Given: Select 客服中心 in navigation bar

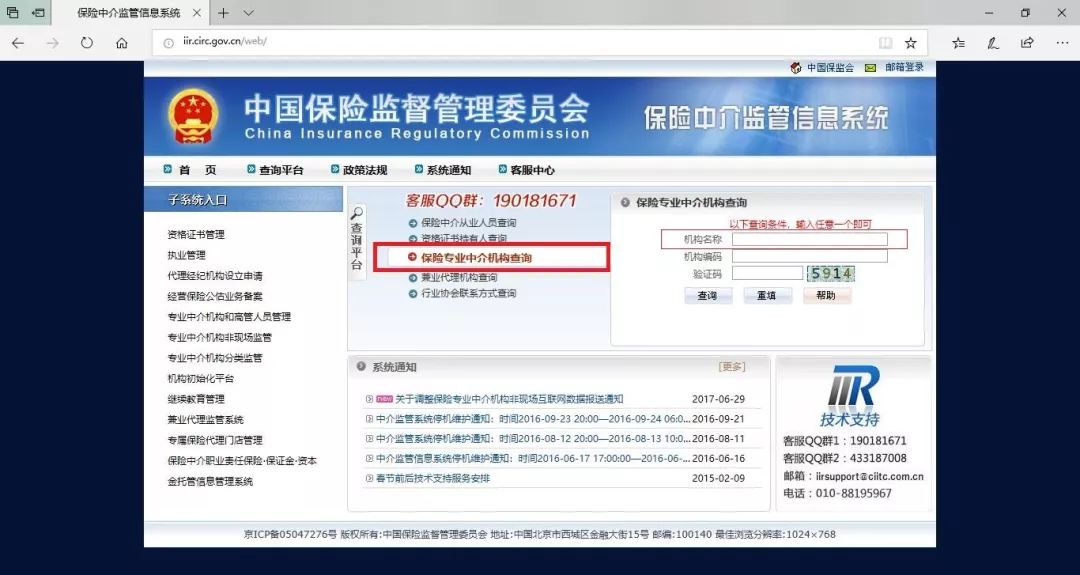Looking at the screenshot, I should tap(532, 169).
